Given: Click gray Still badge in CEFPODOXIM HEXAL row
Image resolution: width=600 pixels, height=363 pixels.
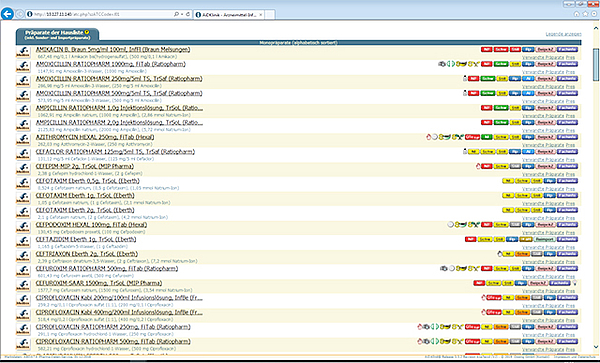Looking at the screenshot, I should tap(515, 225).
